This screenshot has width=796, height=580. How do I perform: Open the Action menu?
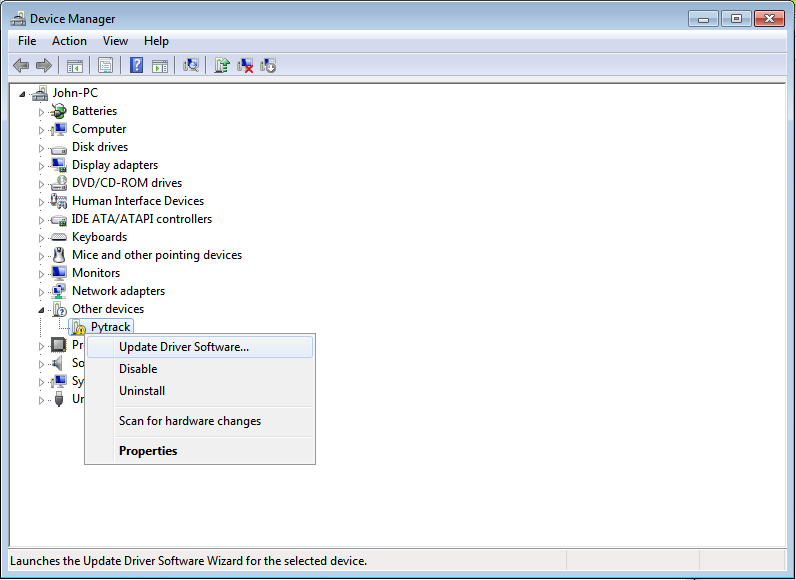(69, 41)
